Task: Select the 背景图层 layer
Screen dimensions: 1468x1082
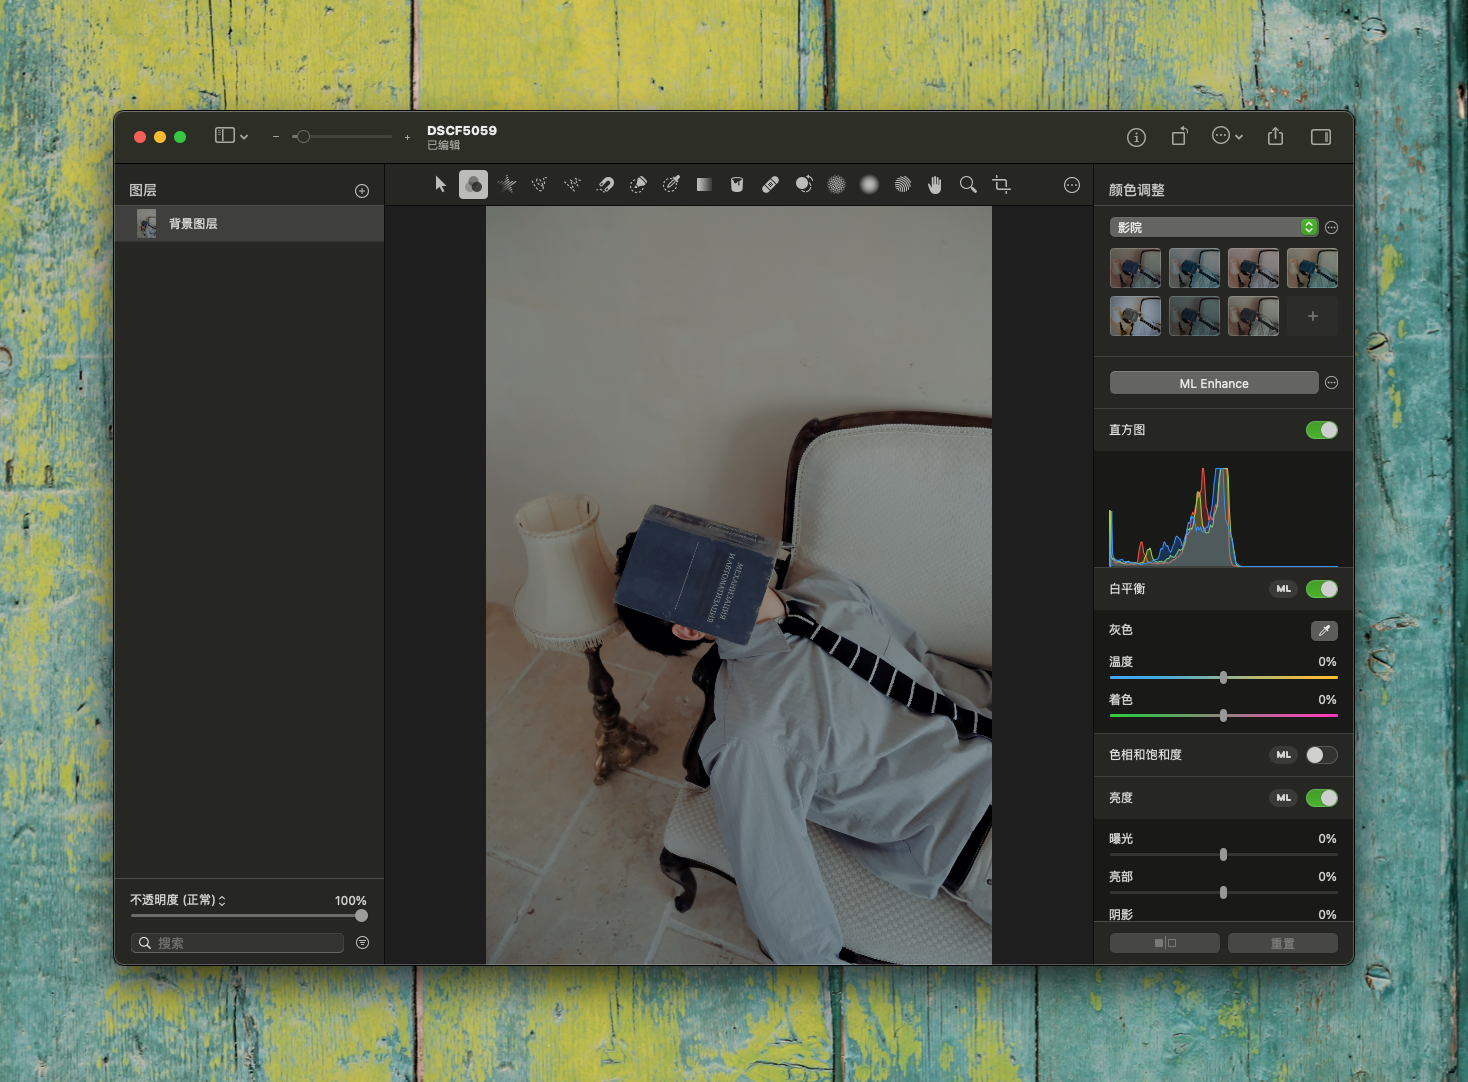Action: point(249,224)
